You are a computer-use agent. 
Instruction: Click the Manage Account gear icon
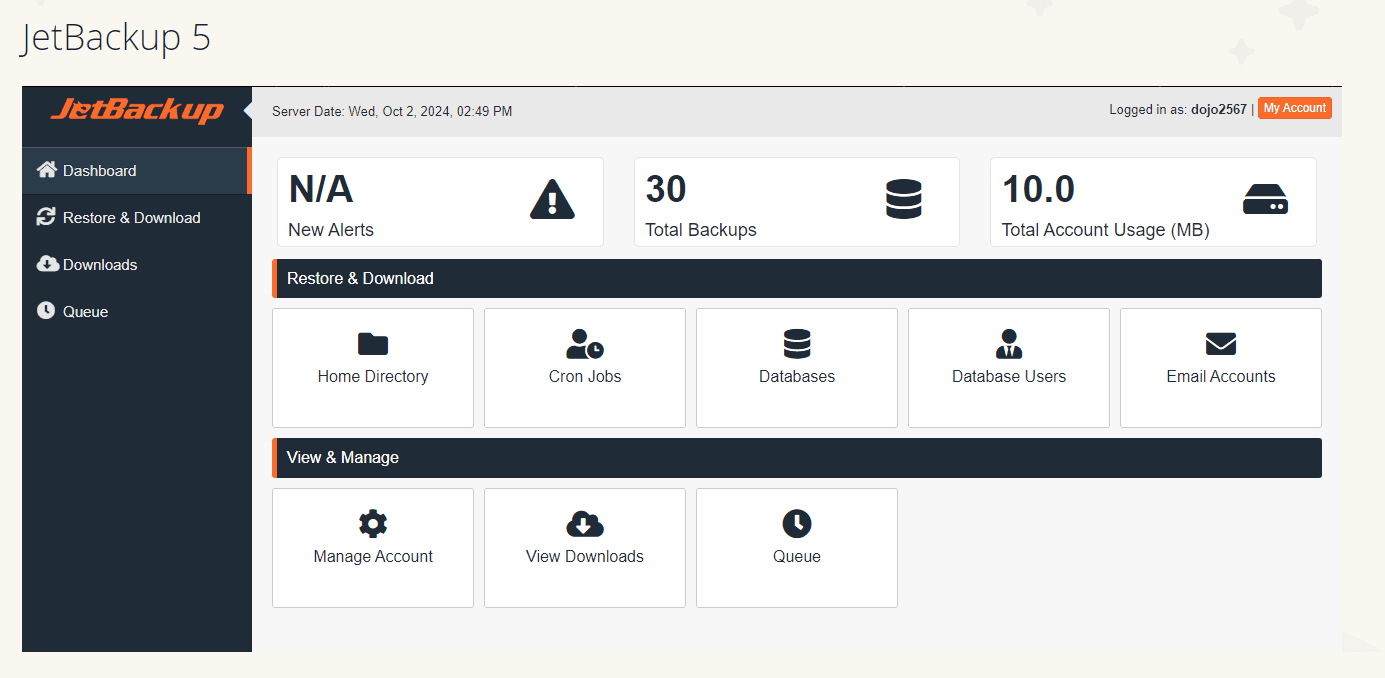click(372, 523)
